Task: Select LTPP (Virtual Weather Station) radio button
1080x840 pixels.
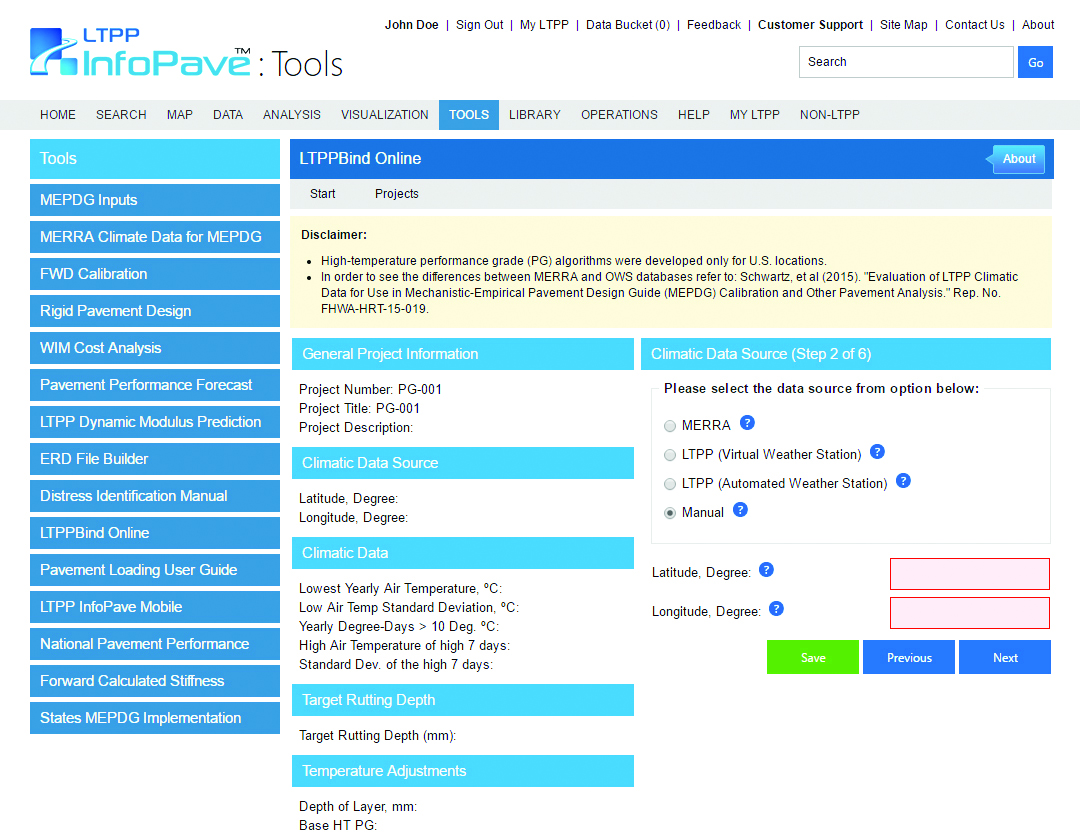Action: pos(669,455)
